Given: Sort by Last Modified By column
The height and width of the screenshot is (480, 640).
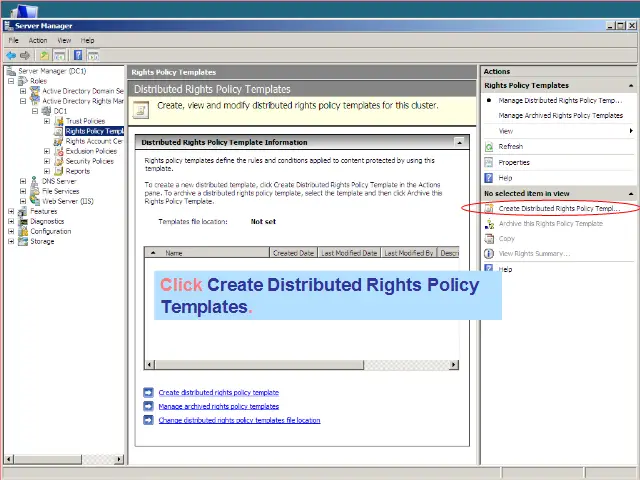Looking at the screenshot, I should click(x=409, y=253).
